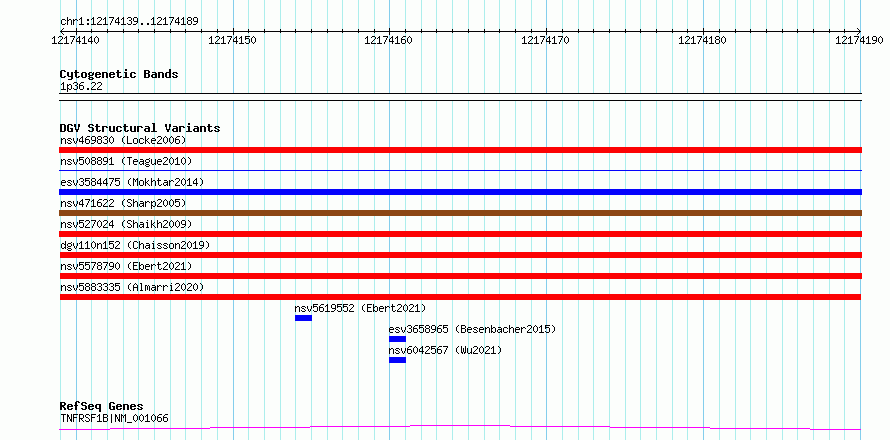Open the nsv508891 (Teague2010) variant label
890x440 pixels.
(x=126, y=161)
